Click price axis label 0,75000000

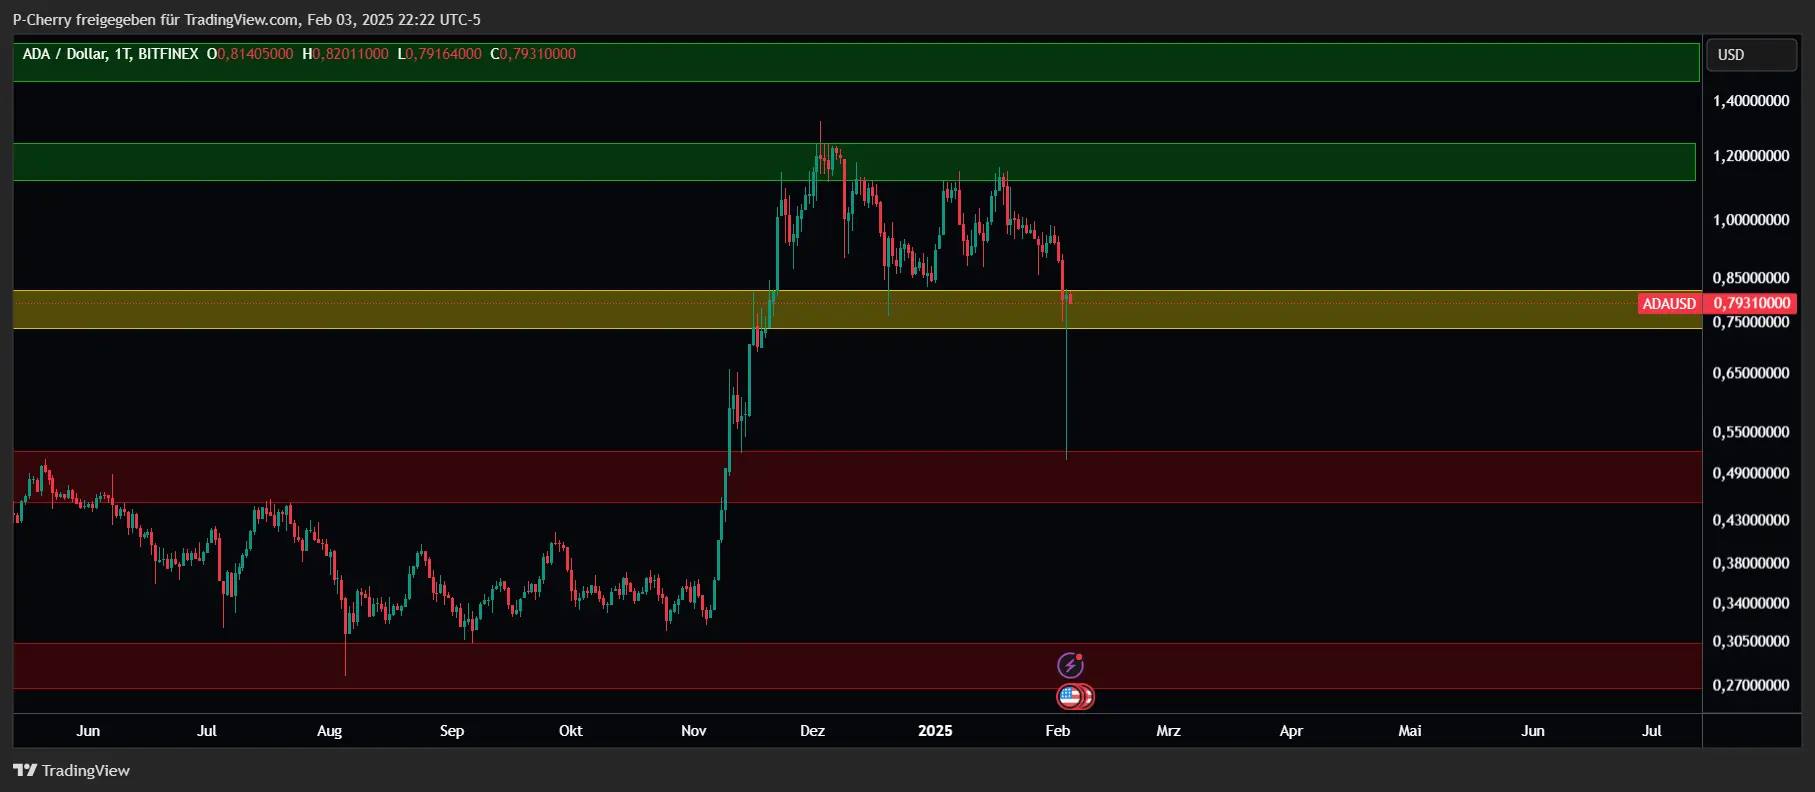point(1751,322)
